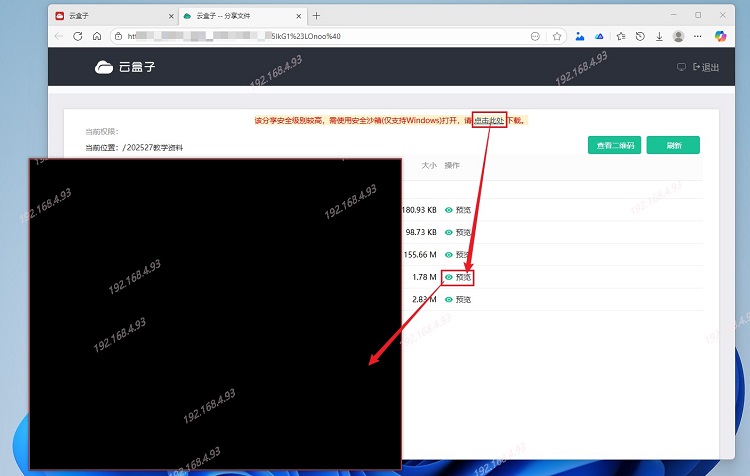Switch to the first 云盒子 tab
The image size is (750, 476).
(x=113, y=16)
